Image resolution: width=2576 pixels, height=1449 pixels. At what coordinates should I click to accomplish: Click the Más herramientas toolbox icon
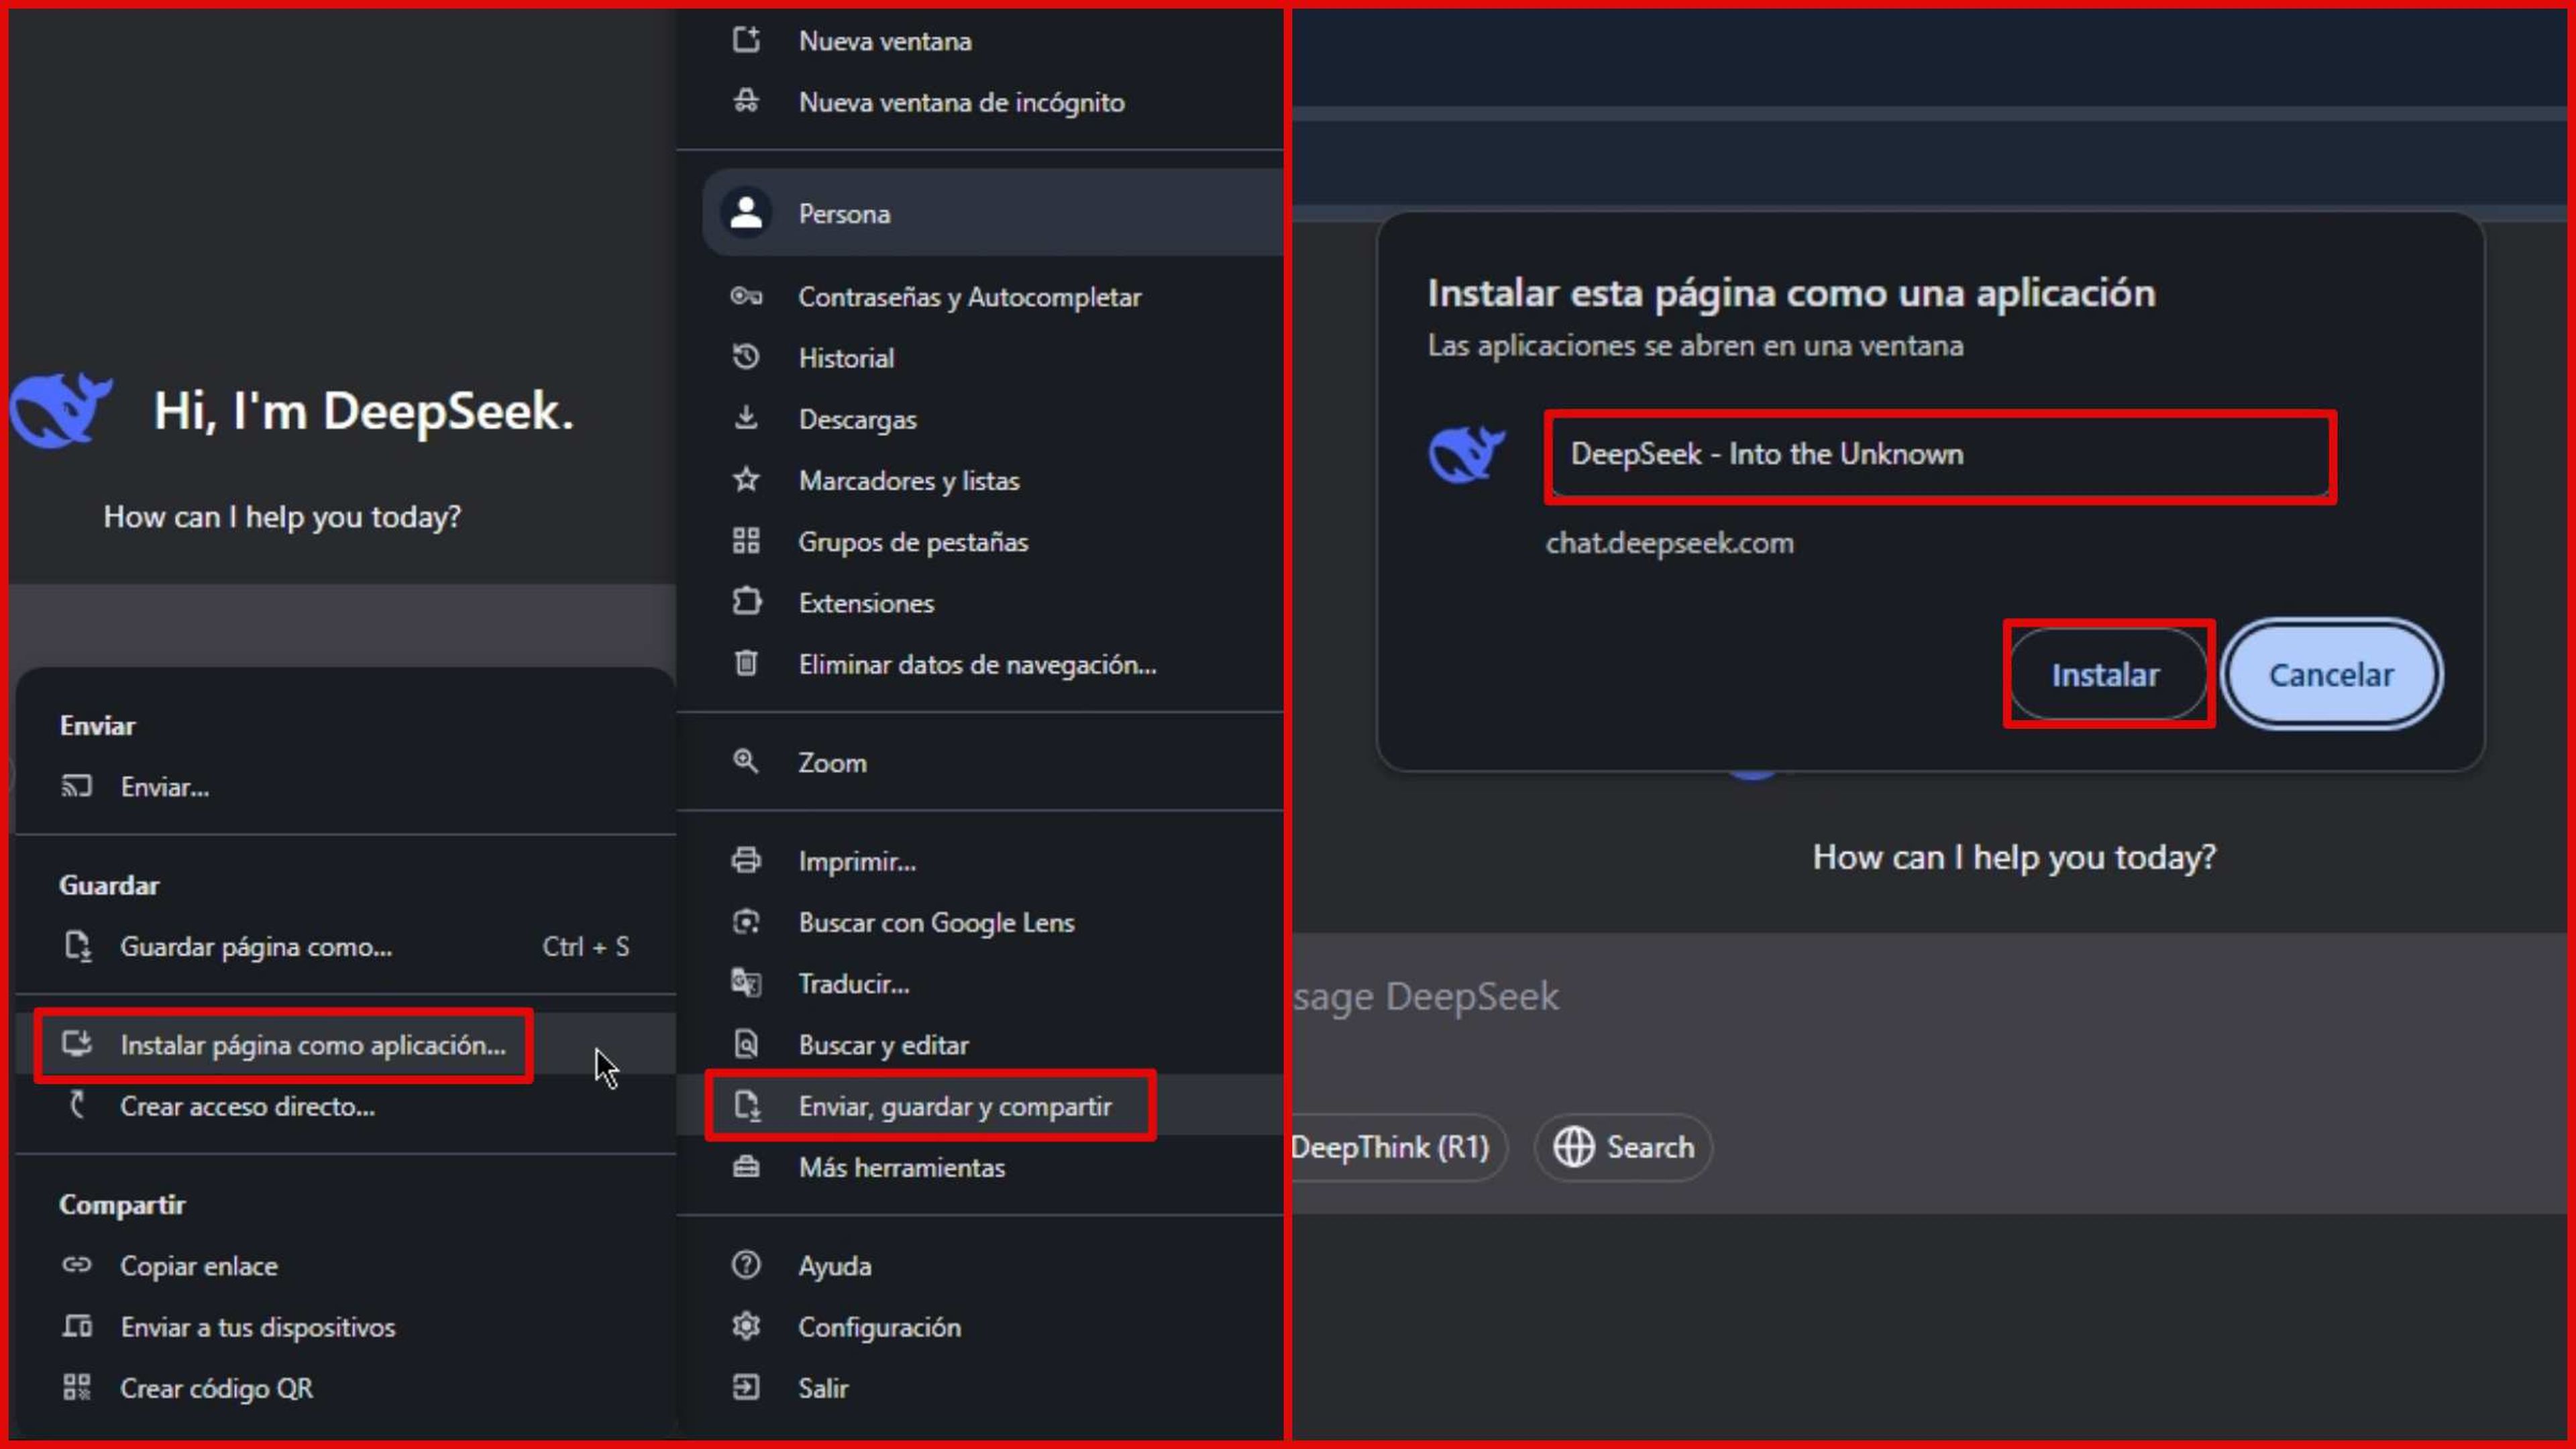(746, 1166)
